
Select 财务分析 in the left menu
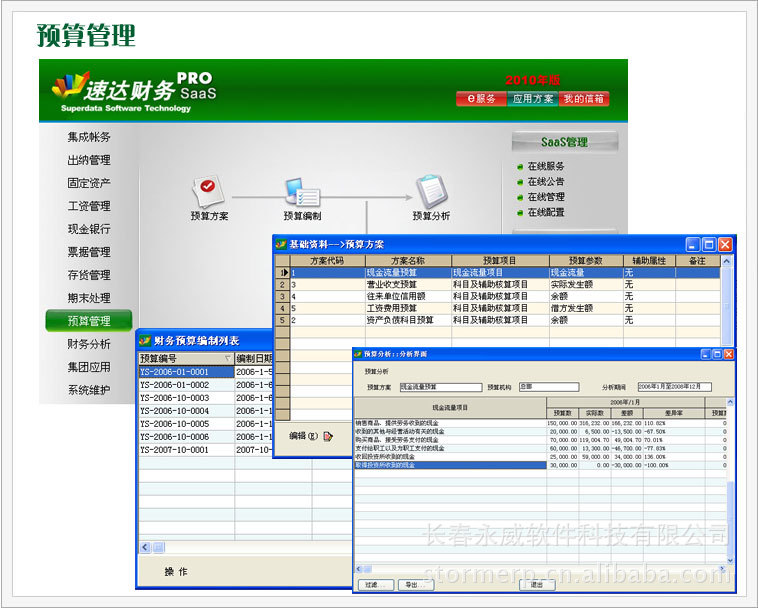[x=89, y=344]
